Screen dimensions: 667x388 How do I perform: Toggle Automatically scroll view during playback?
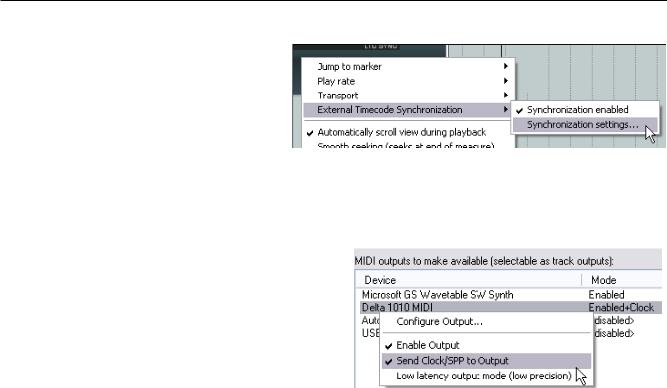pos(408,132)
